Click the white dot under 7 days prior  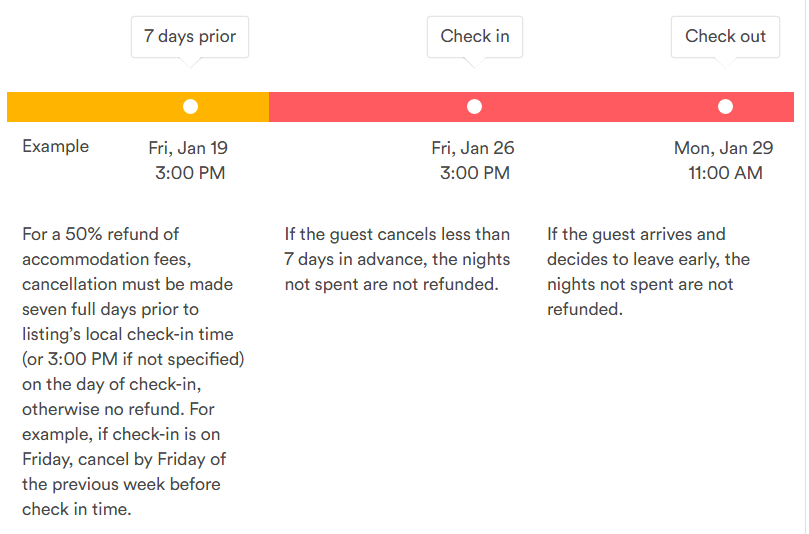pyautogui.click(x=190, y=107)
